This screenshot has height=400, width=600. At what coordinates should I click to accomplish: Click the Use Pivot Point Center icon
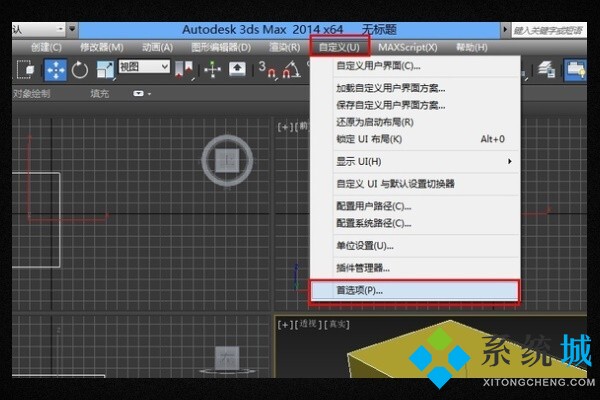point(184,70)
